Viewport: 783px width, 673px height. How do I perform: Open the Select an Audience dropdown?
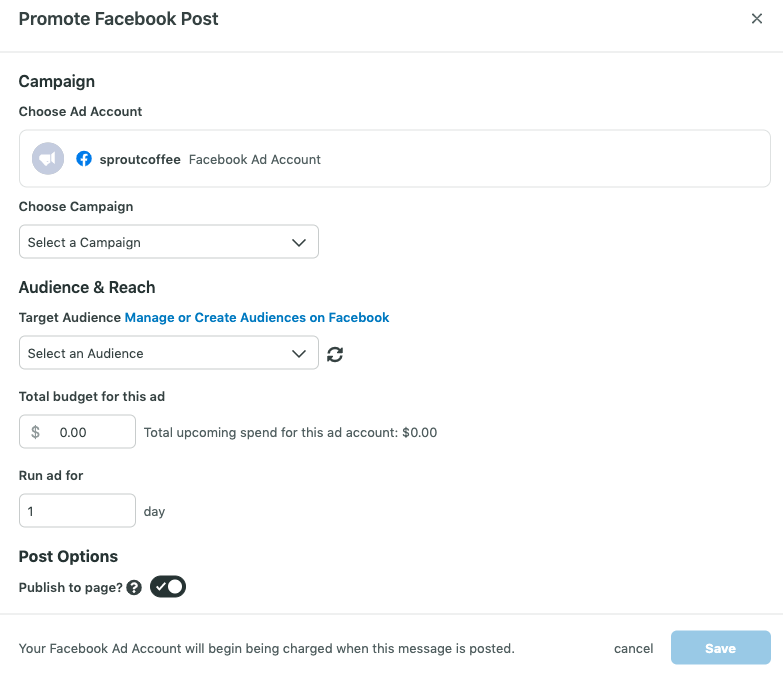click(169, 353)
